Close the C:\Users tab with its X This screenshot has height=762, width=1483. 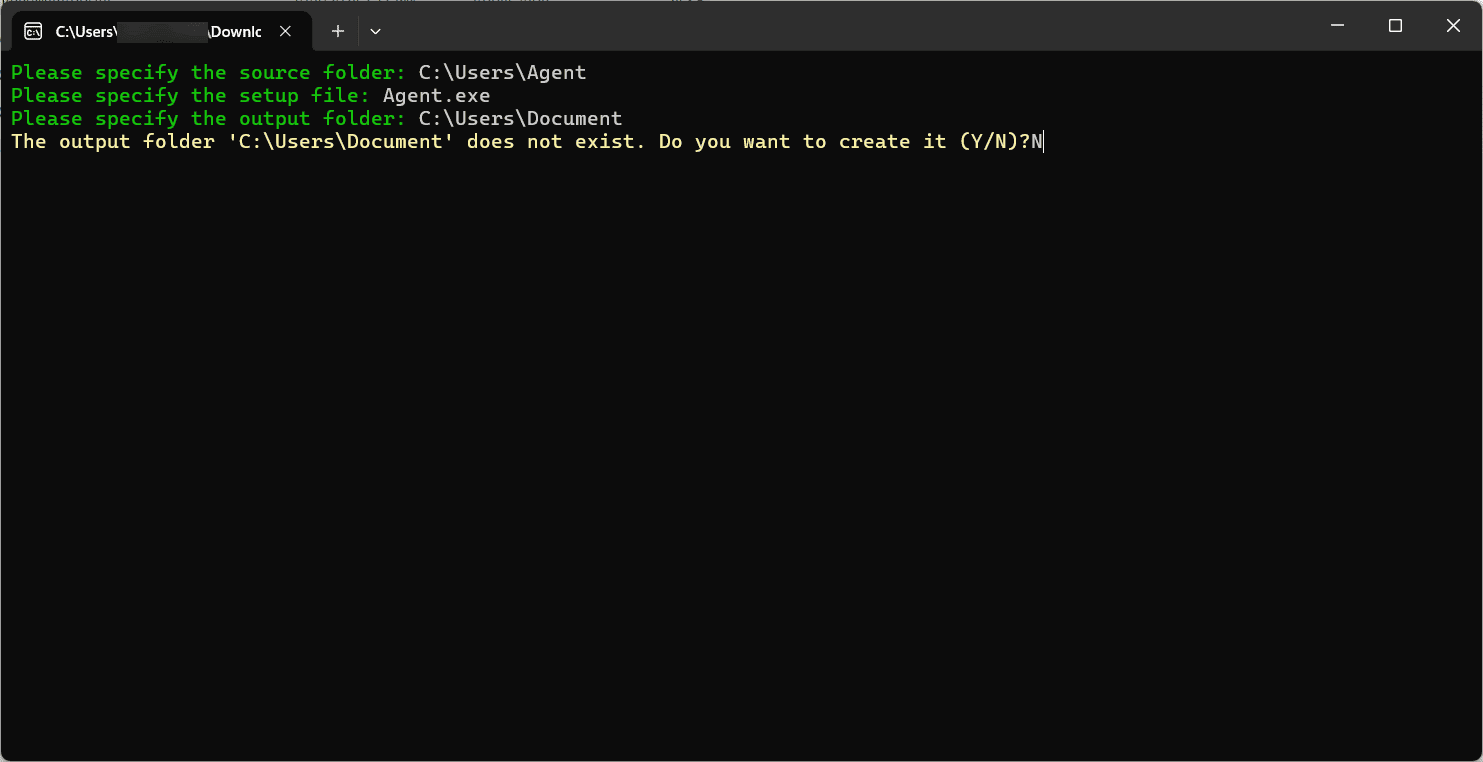tap(285, 31)
